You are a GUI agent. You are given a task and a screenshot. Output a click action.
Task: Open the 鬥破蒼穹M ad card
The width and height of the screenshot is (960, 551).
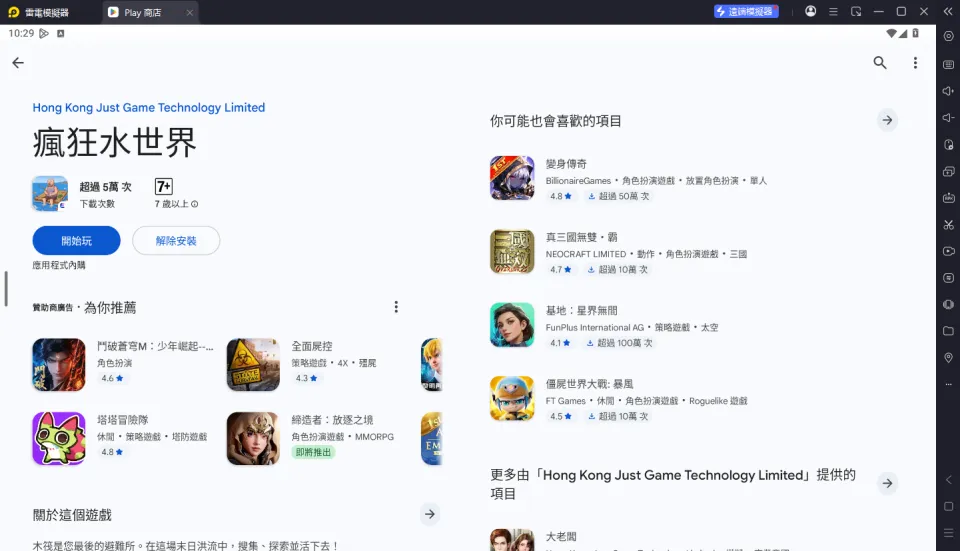[124, 364]
